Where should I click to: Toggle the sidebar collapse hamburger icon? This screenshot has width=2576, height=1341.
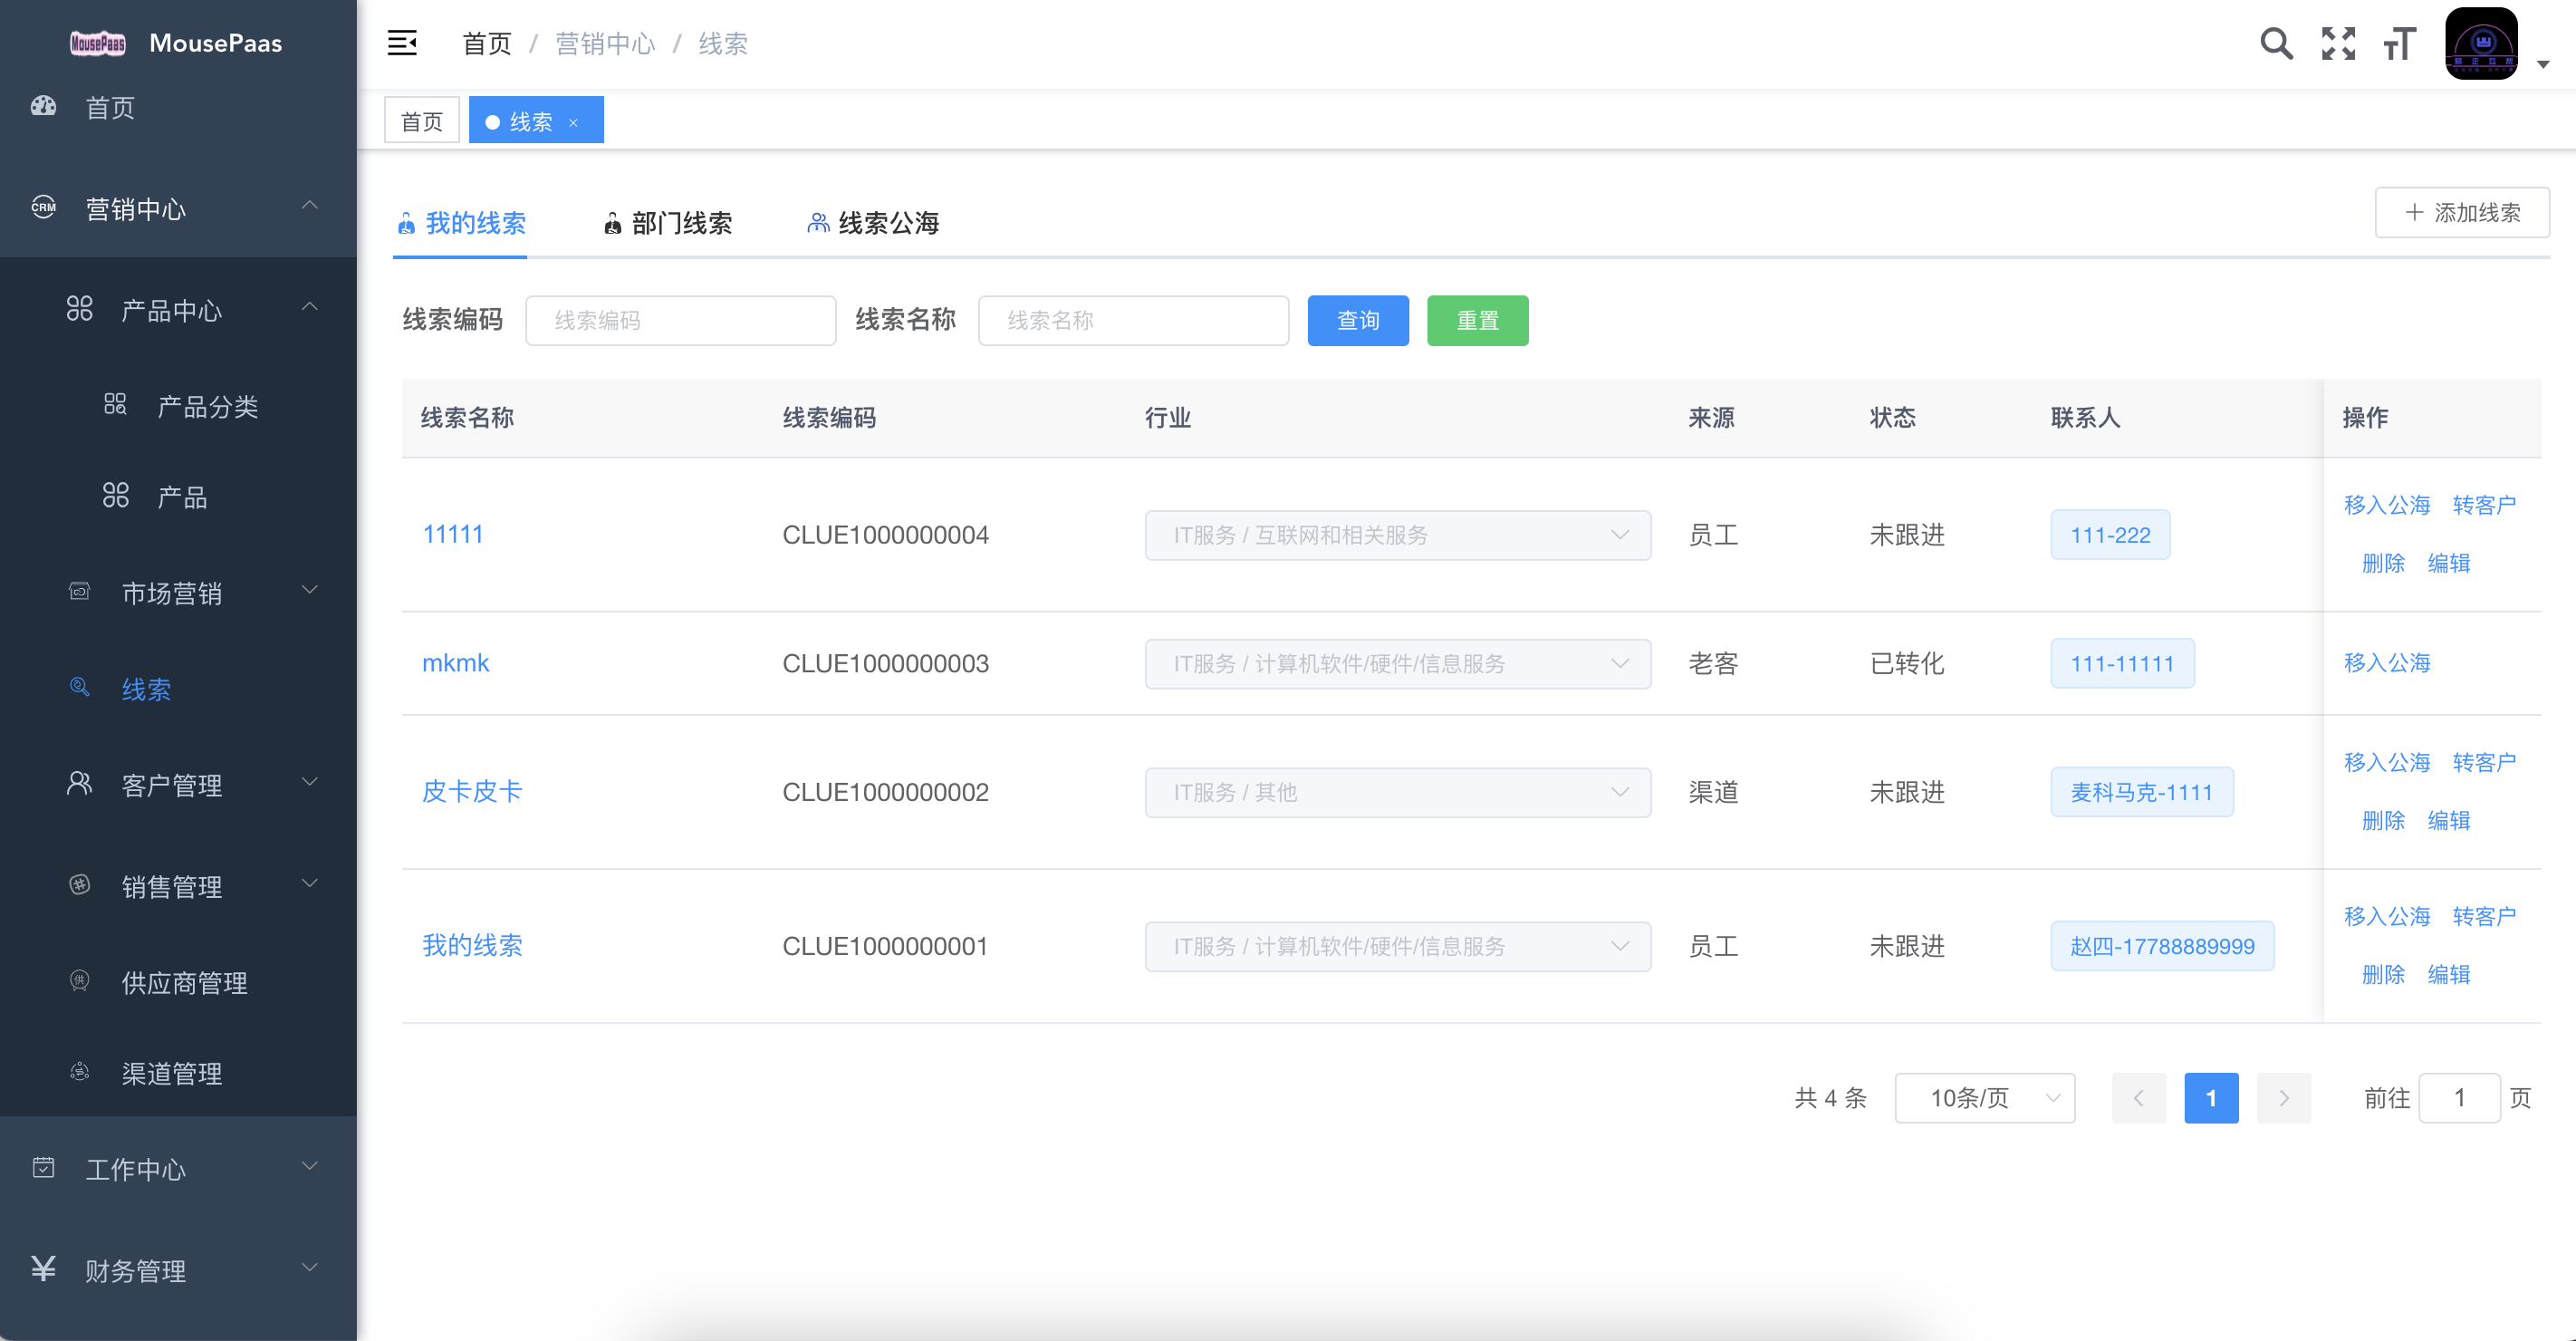pos(402,43)
